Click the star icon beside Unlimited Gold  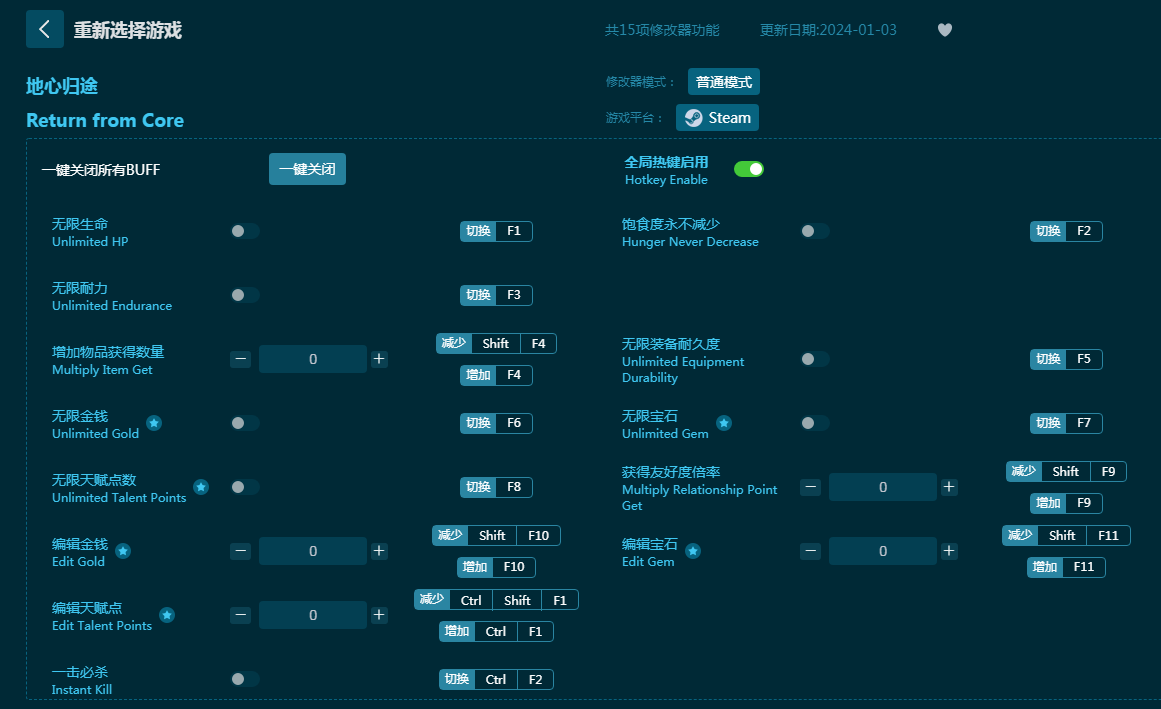click(154, 423)
